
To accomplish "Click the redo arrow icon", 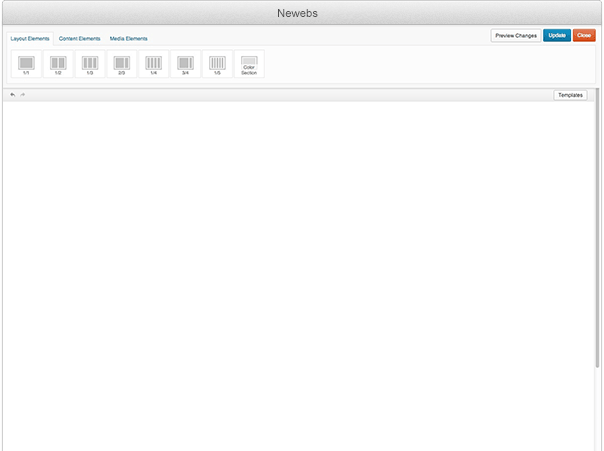I will (x=23, y=95).
